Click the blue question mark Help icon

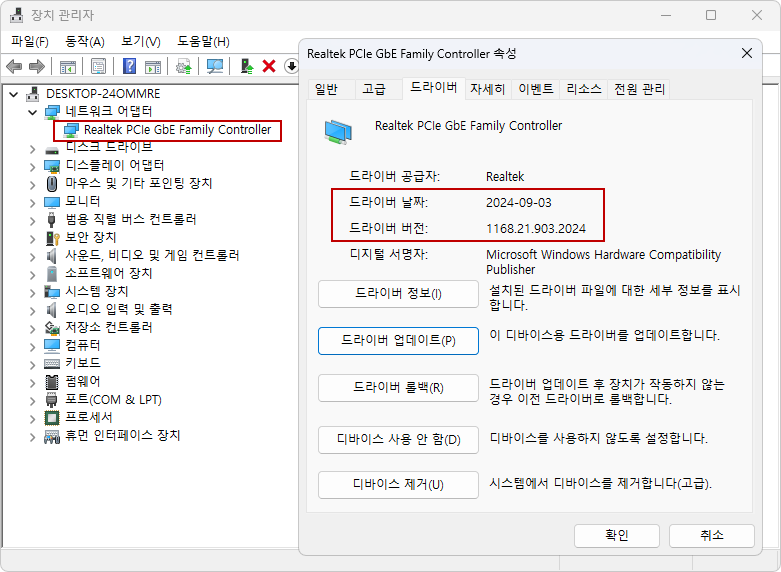coord(130,66)
